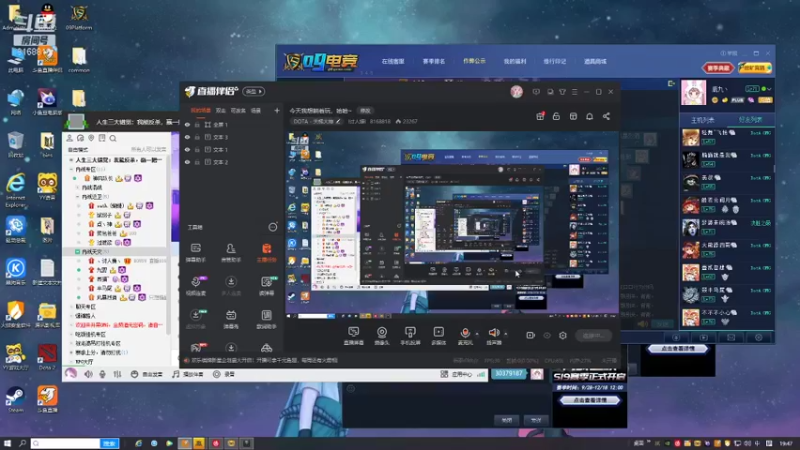This screenshot has width=800, height=450.
Task: Lock the 文本 1 source
Action: [x=197, y=149]
